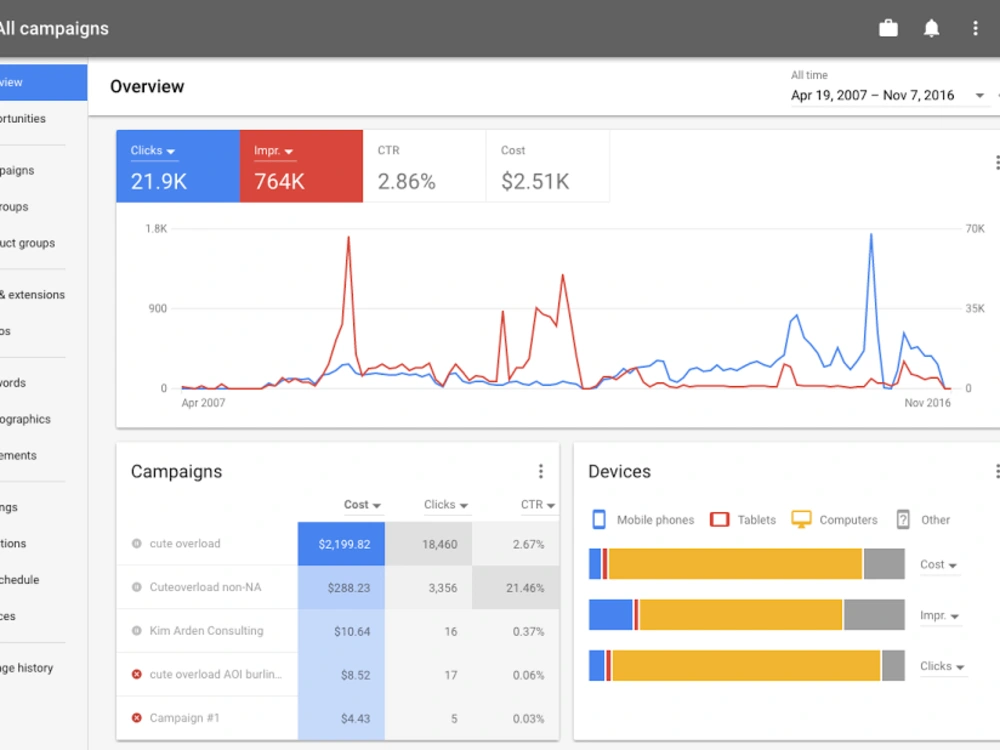Click the 21.46% CTR cell
The image size is (1000, 750).
pos(515,587)
